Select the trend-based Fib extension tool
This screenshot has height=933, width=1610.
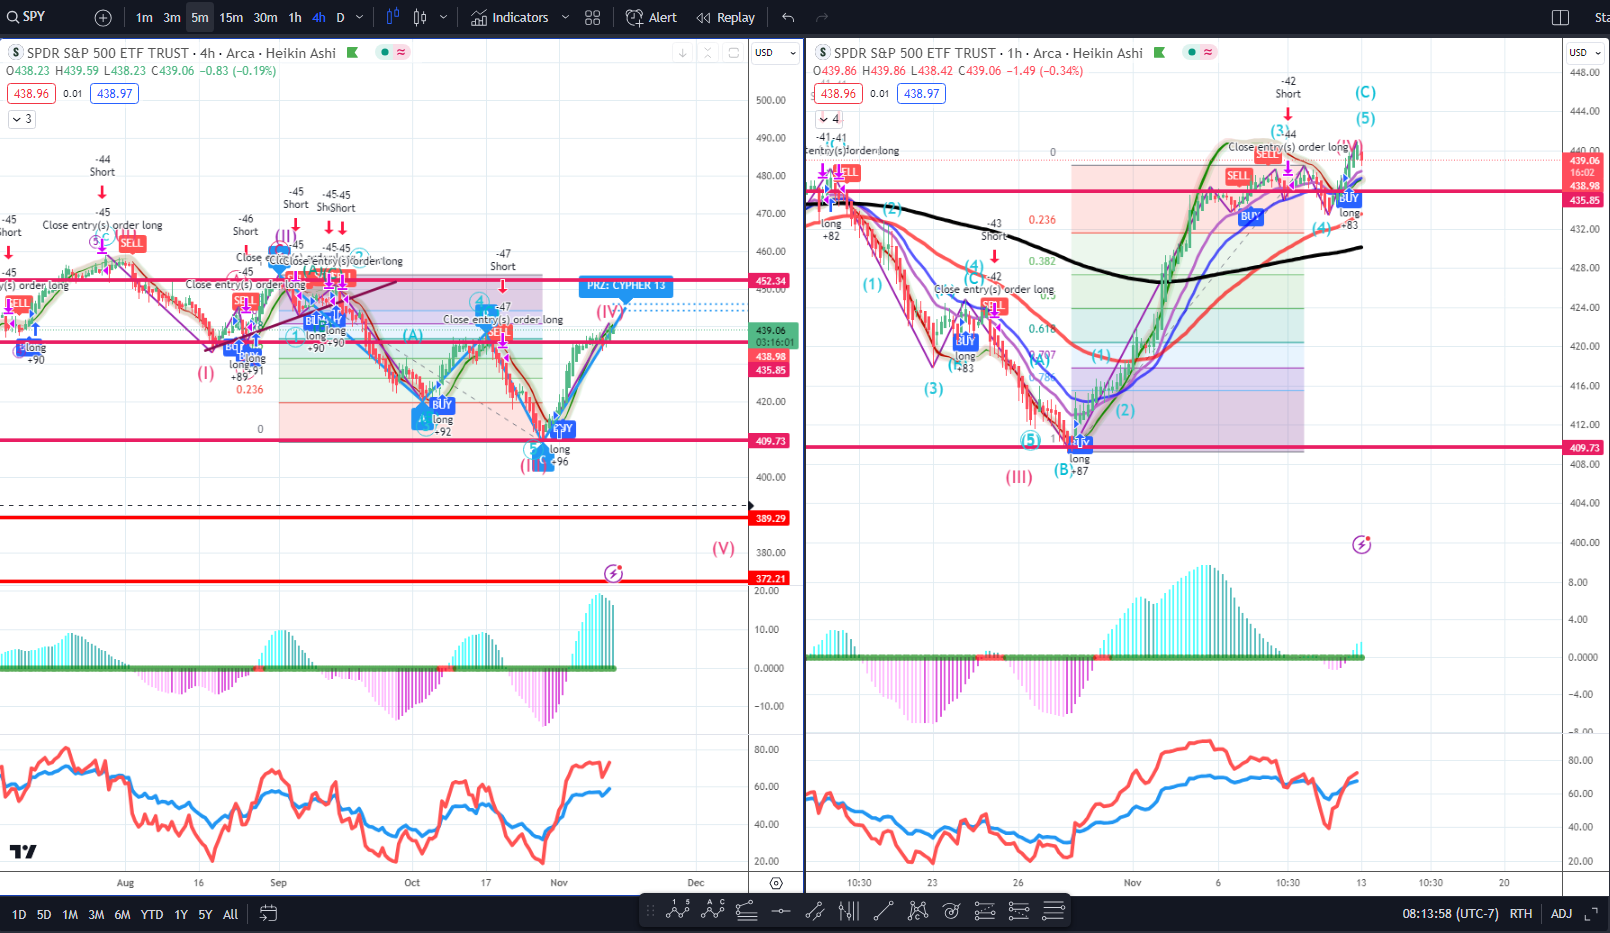coord(746,910)
